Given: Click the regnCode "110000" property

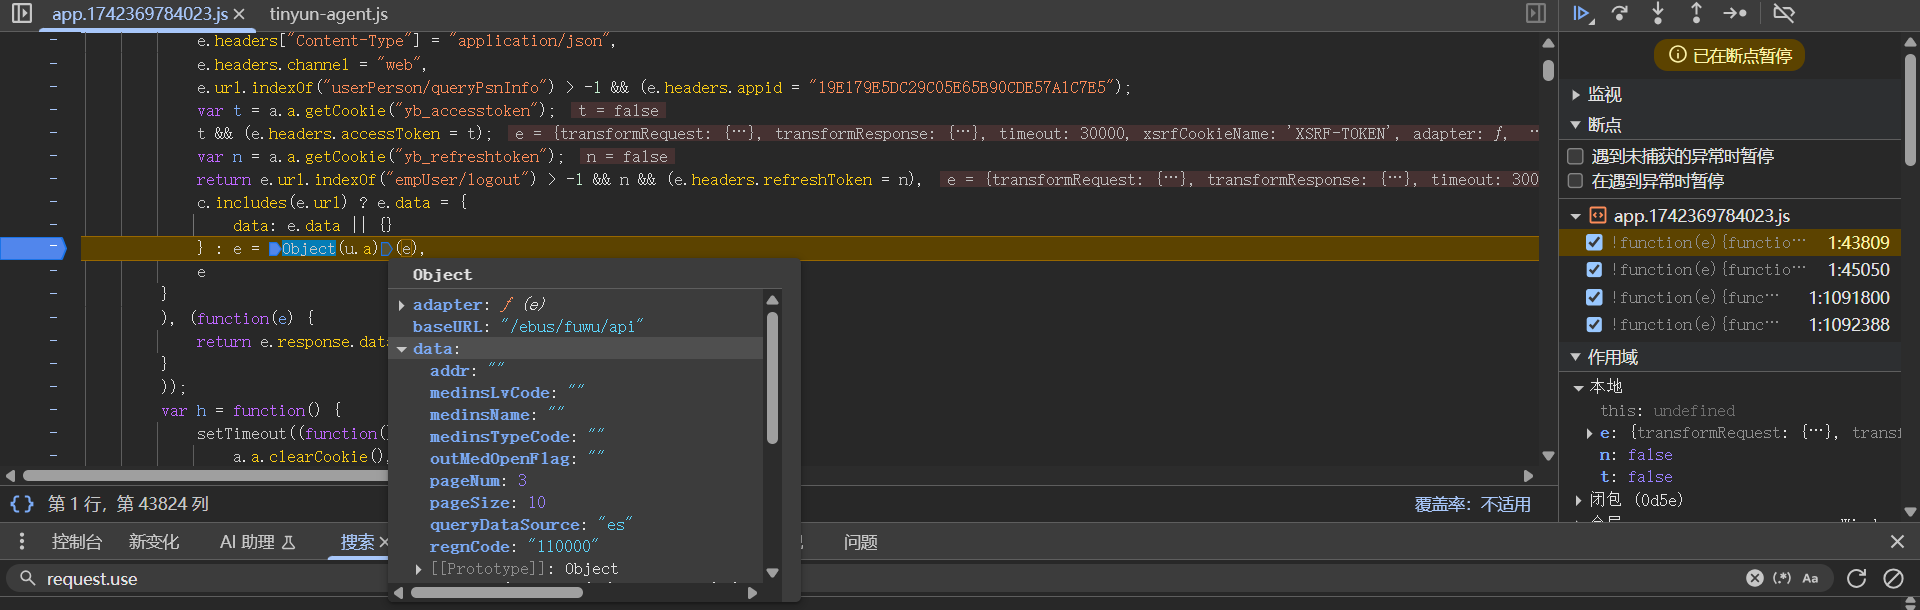Looking at the screenshot, I should coord(514,547).
